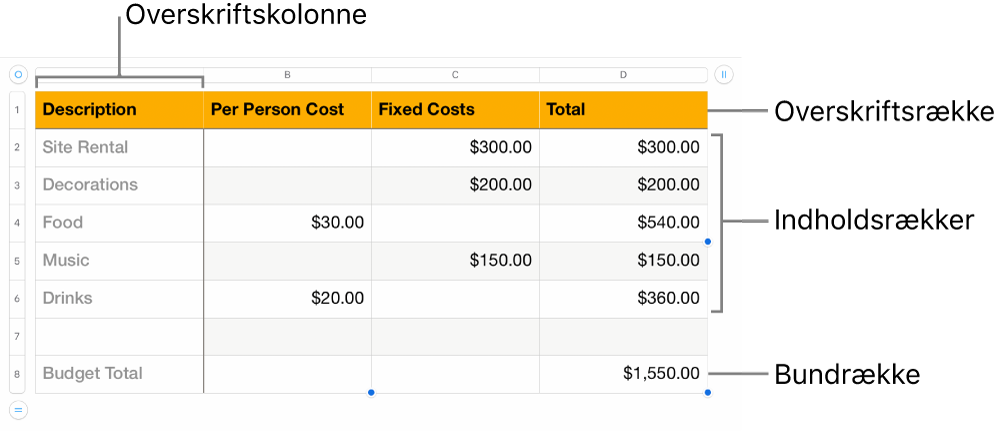This screenshot has height=431, width=1005.
Task: Click the add rows handle icon
Action: point(18,408)
